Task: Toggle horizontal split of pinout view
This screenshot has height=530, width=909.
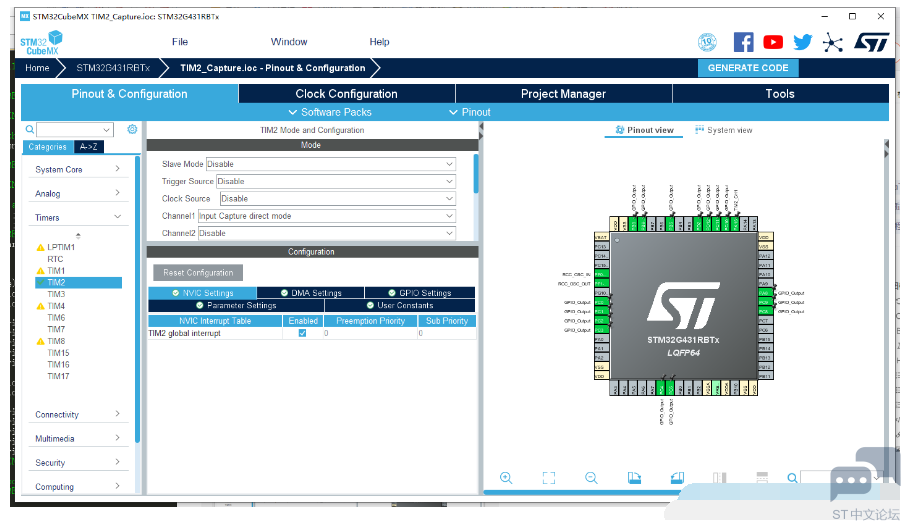Action: [x=762, y=478]
